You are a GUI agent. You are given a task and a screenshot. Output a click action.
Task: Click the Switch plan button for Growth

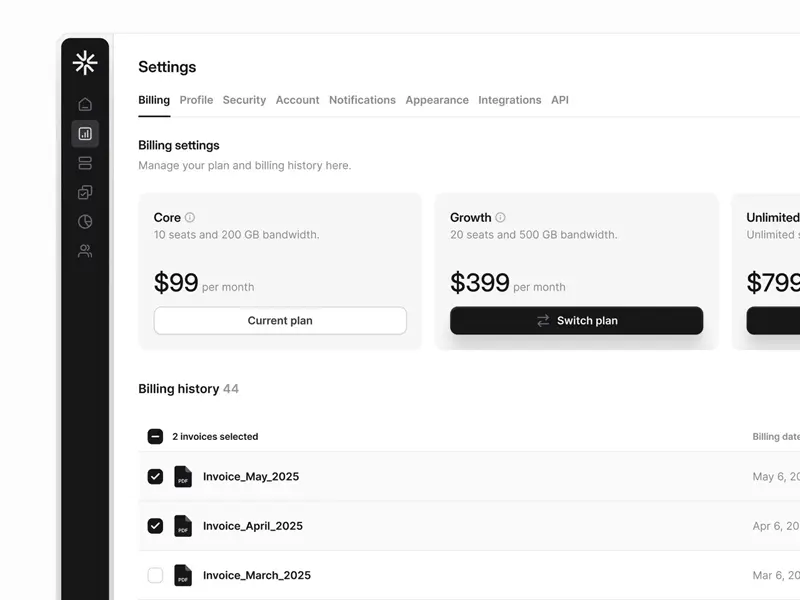578,320
